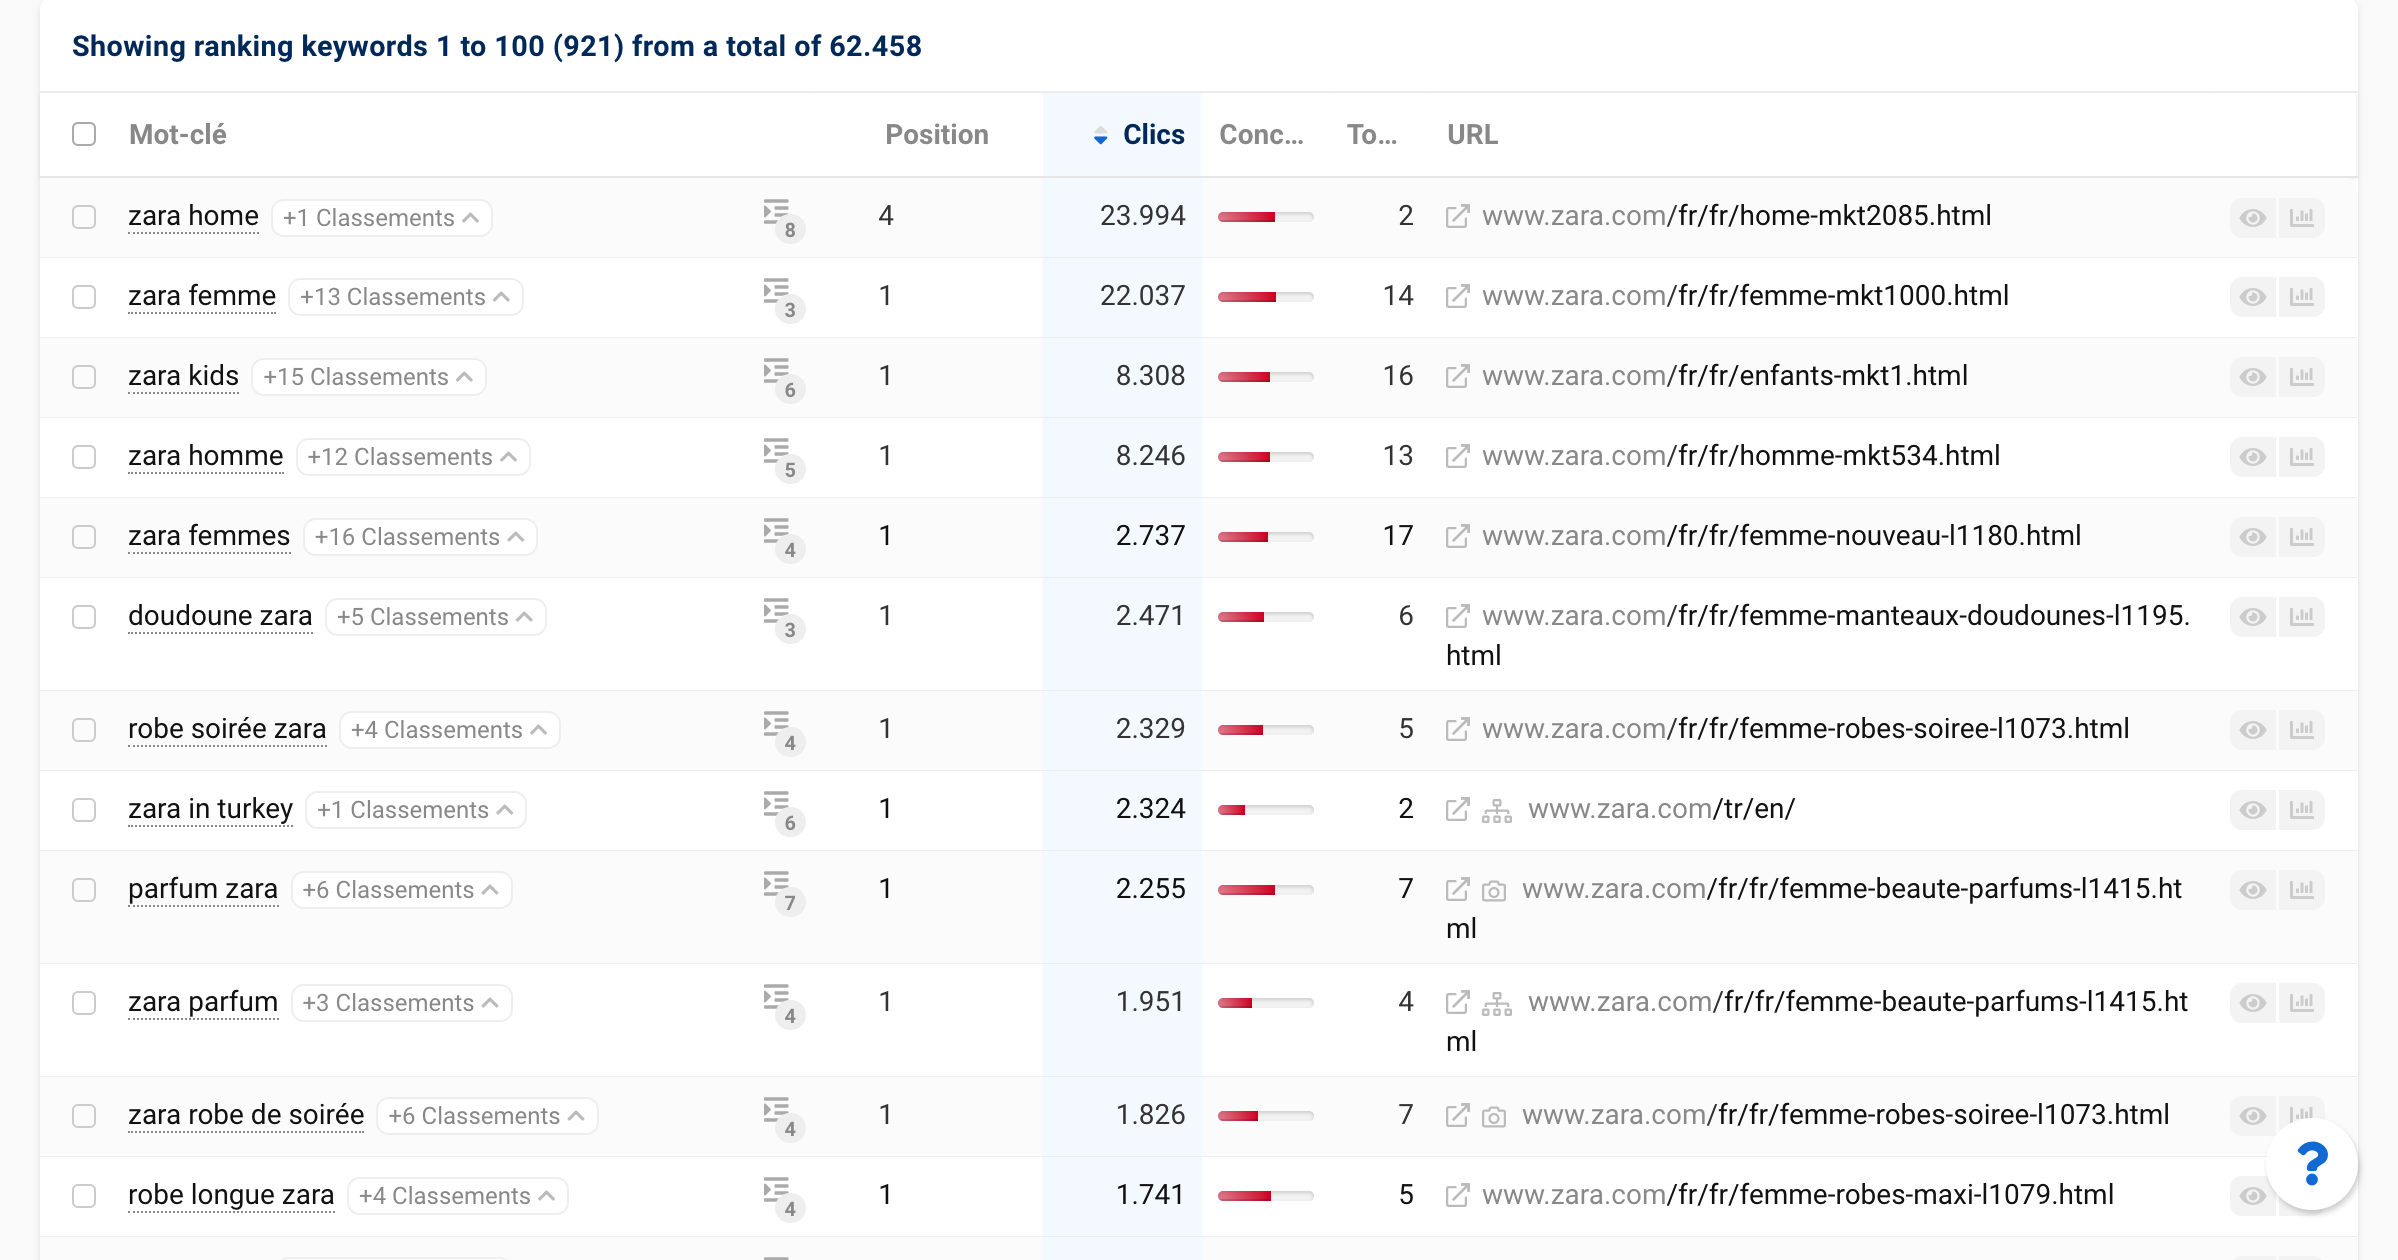The image size is (2398, 1260).
Task: Click the results summary heading text
Action: pos(497,46)
